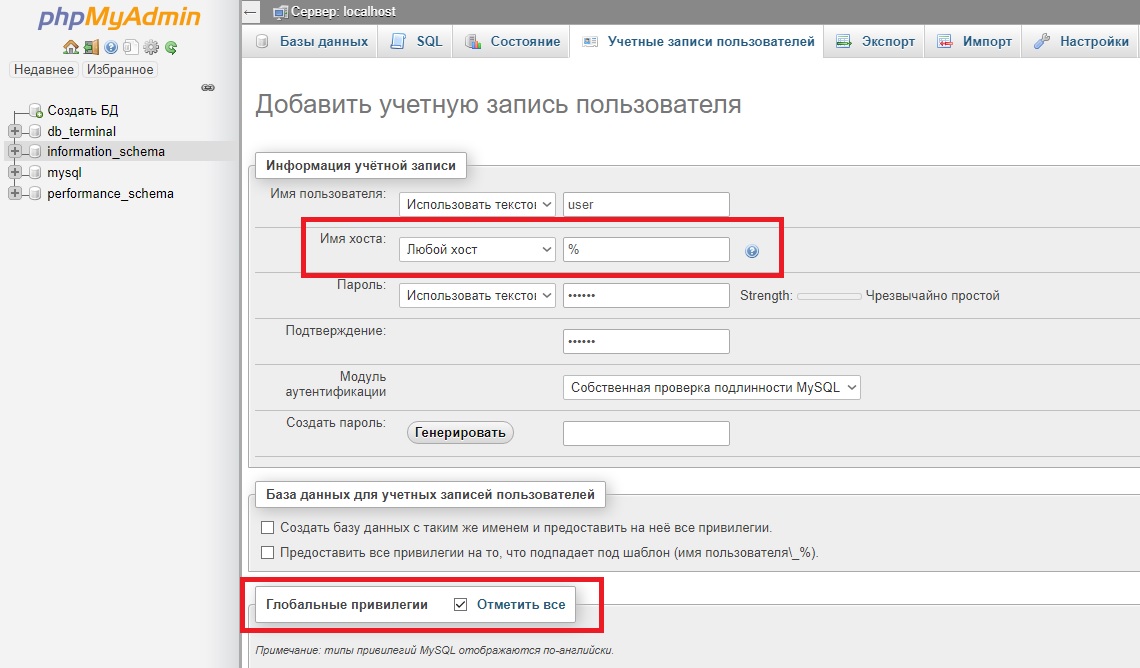Screen dimensions: 1140x668
Task: Go to the Состояние tab
Action: coord(513,41)
